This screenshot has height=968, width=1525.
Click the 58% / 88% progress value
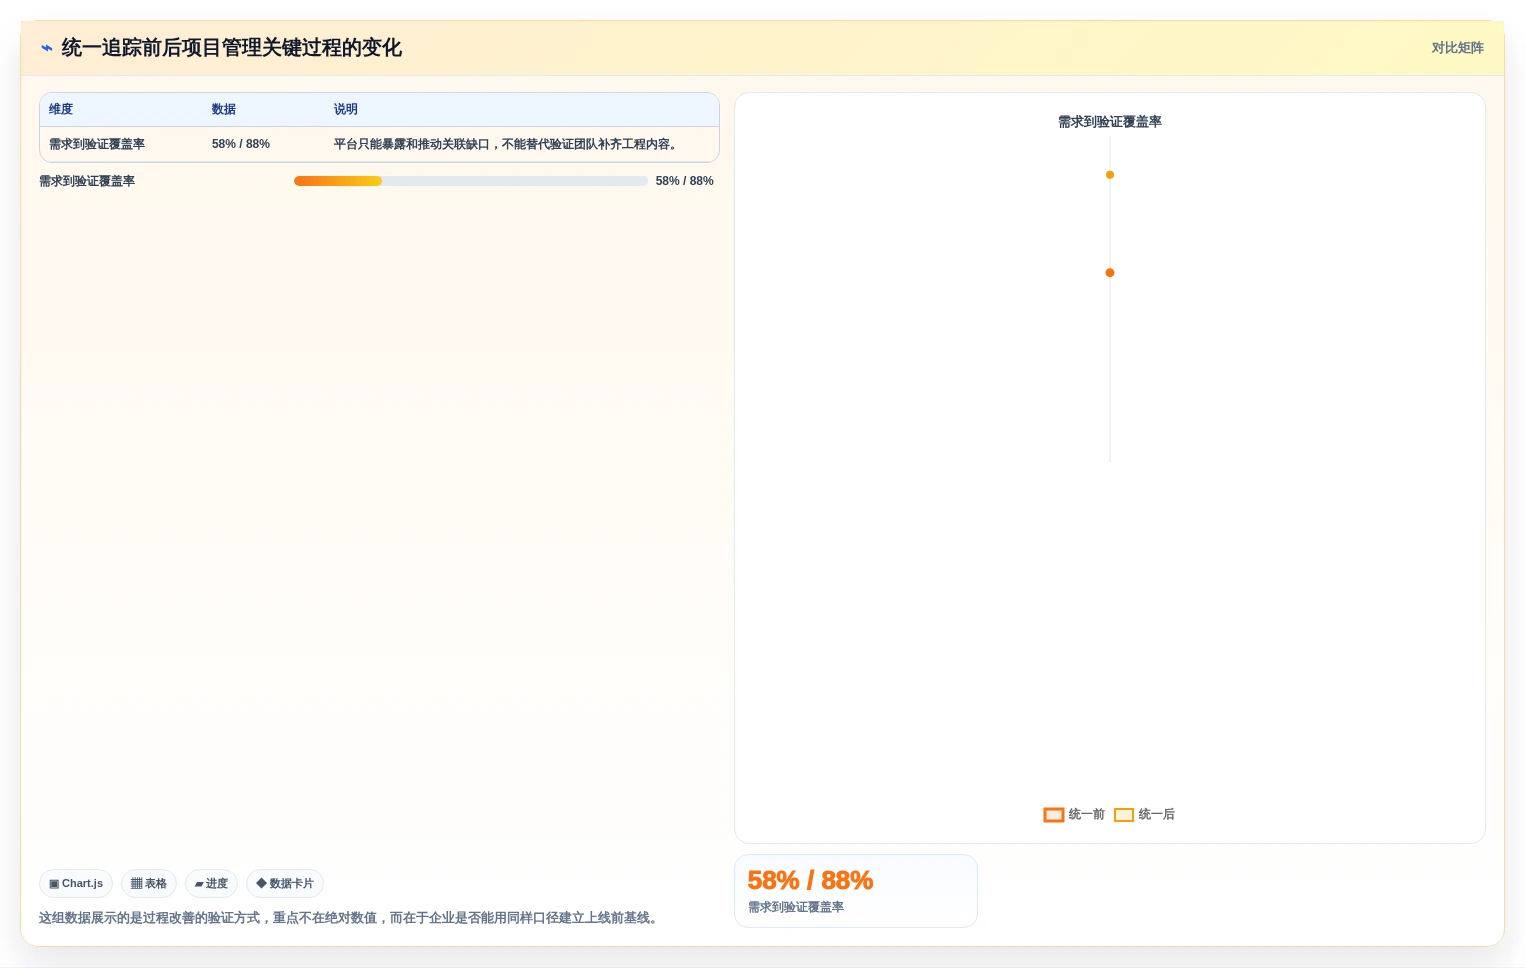pos(685,181)
